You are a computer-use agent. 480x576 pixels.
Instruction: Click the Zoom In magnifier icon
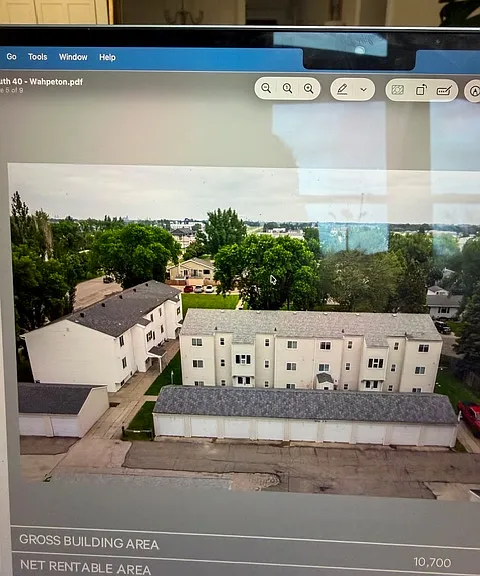(x=308, y=88)
